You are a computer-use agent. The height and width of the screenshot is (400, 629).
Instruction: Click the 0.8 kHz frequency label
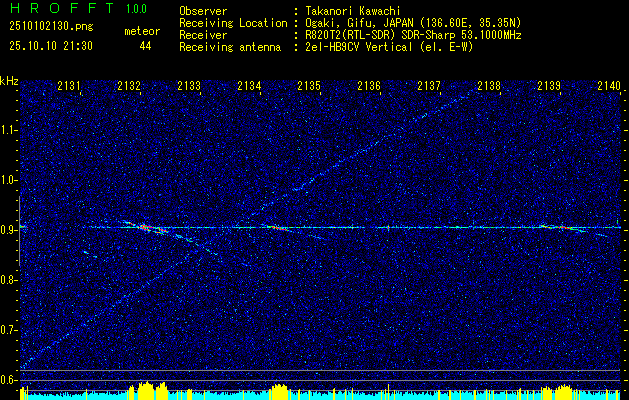8,280
